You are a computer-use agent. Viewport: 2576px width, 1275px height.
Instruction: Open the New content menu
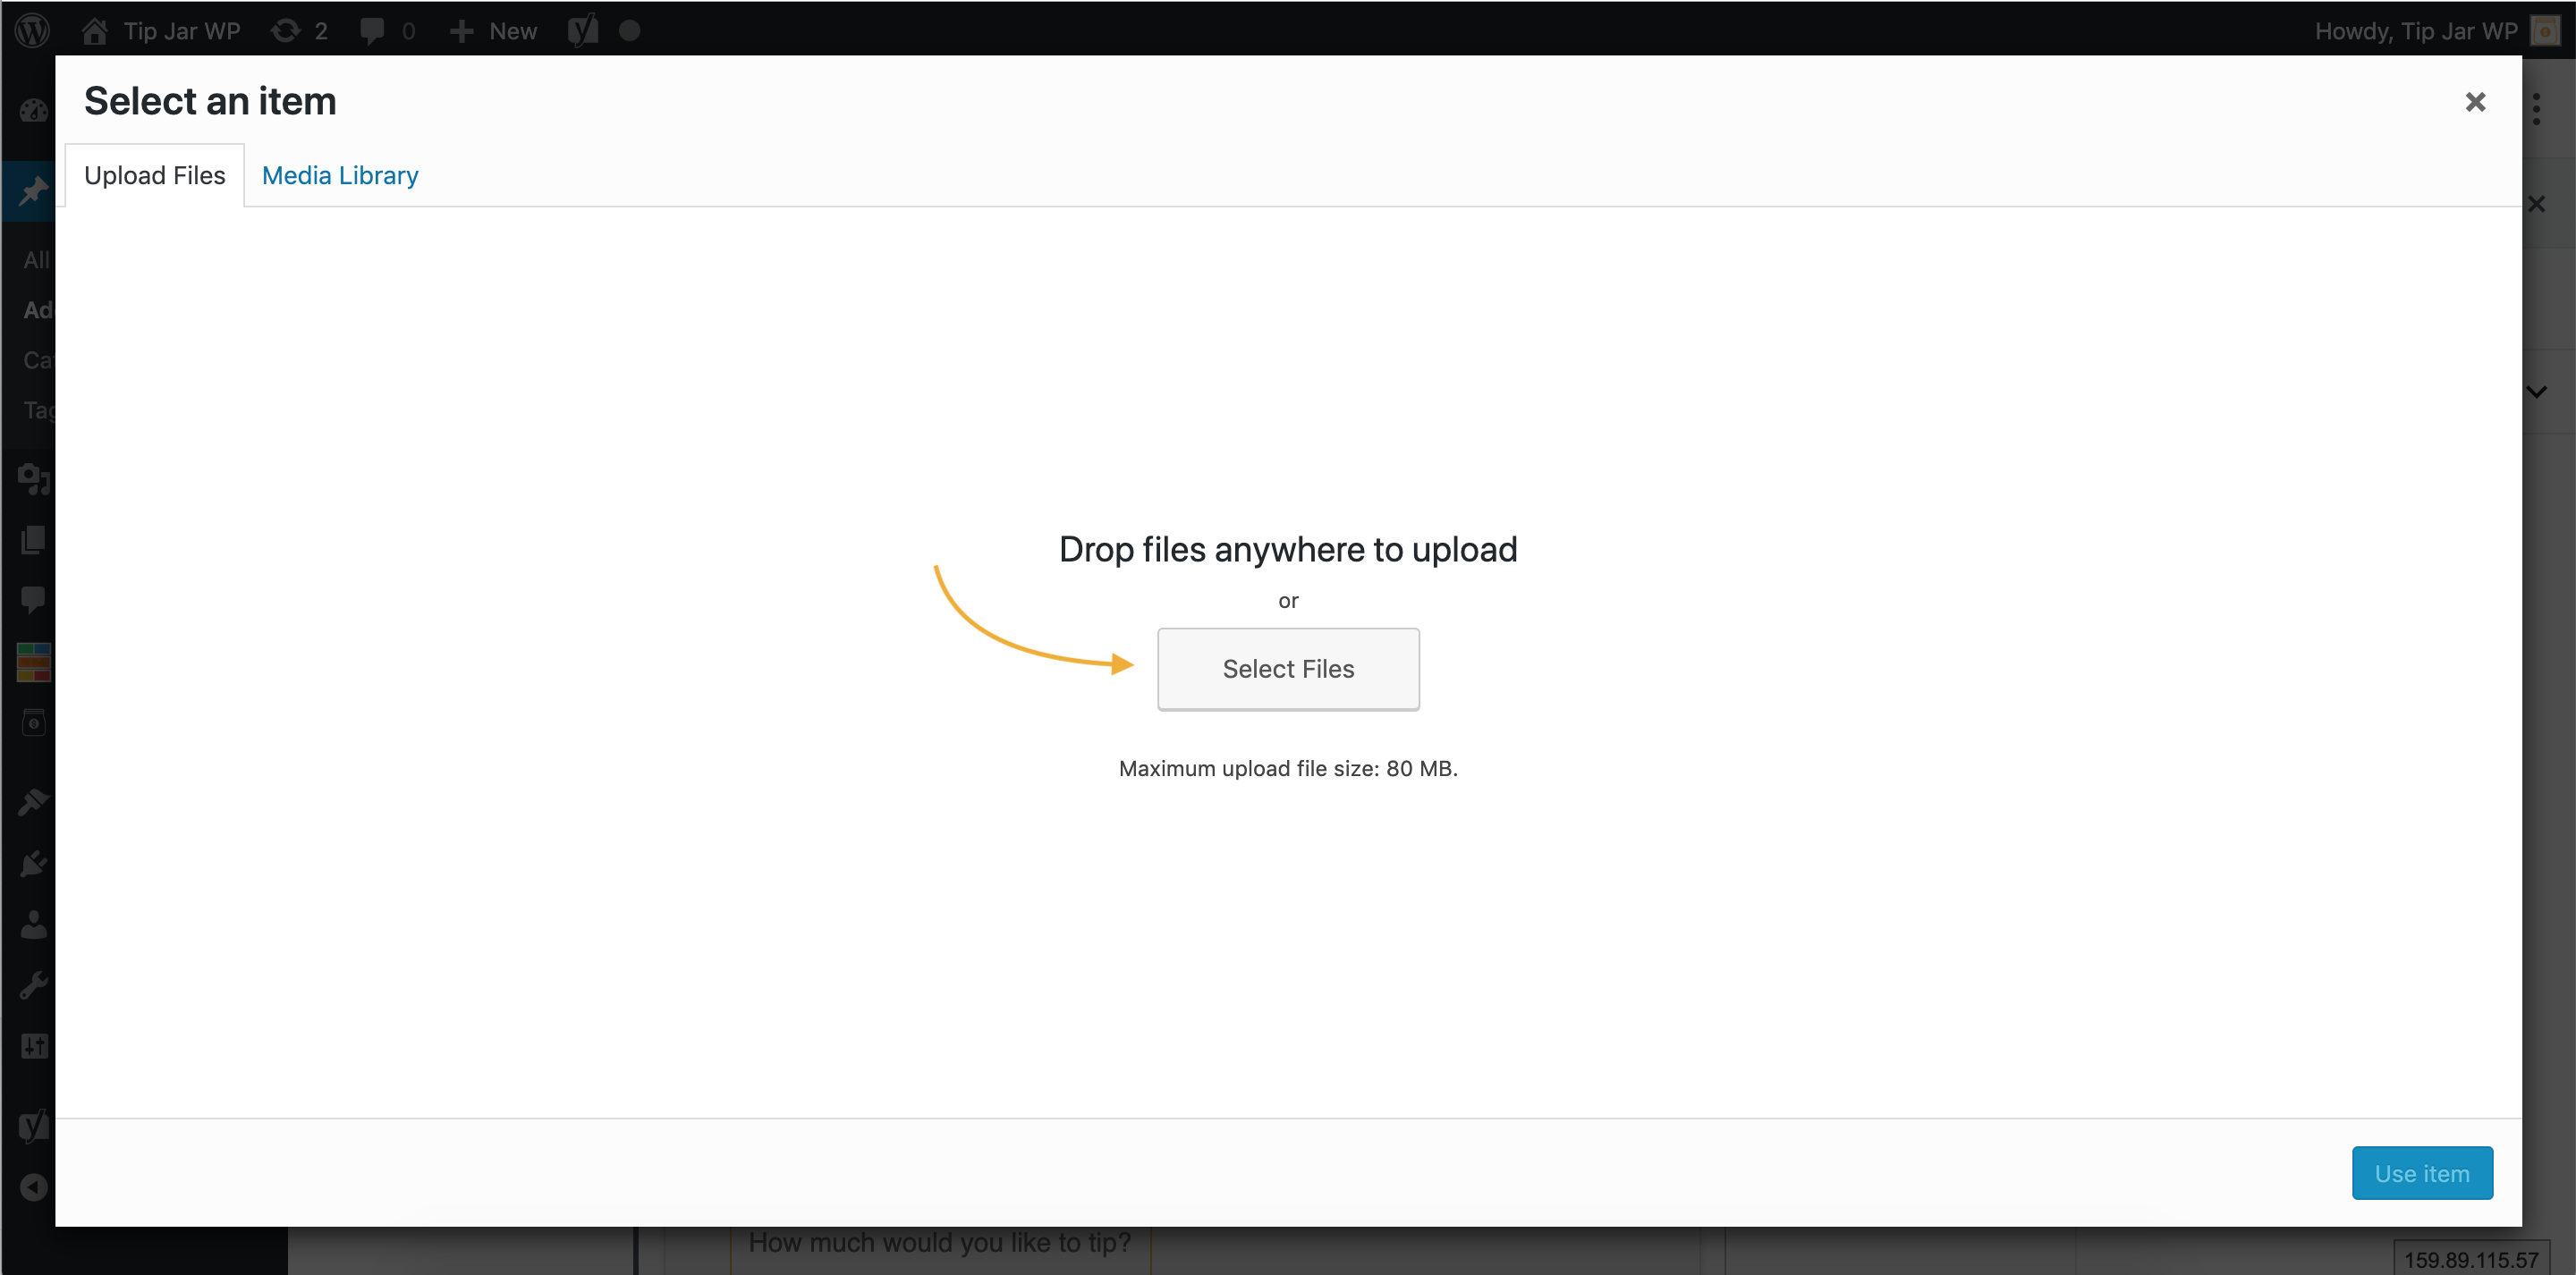493,30
